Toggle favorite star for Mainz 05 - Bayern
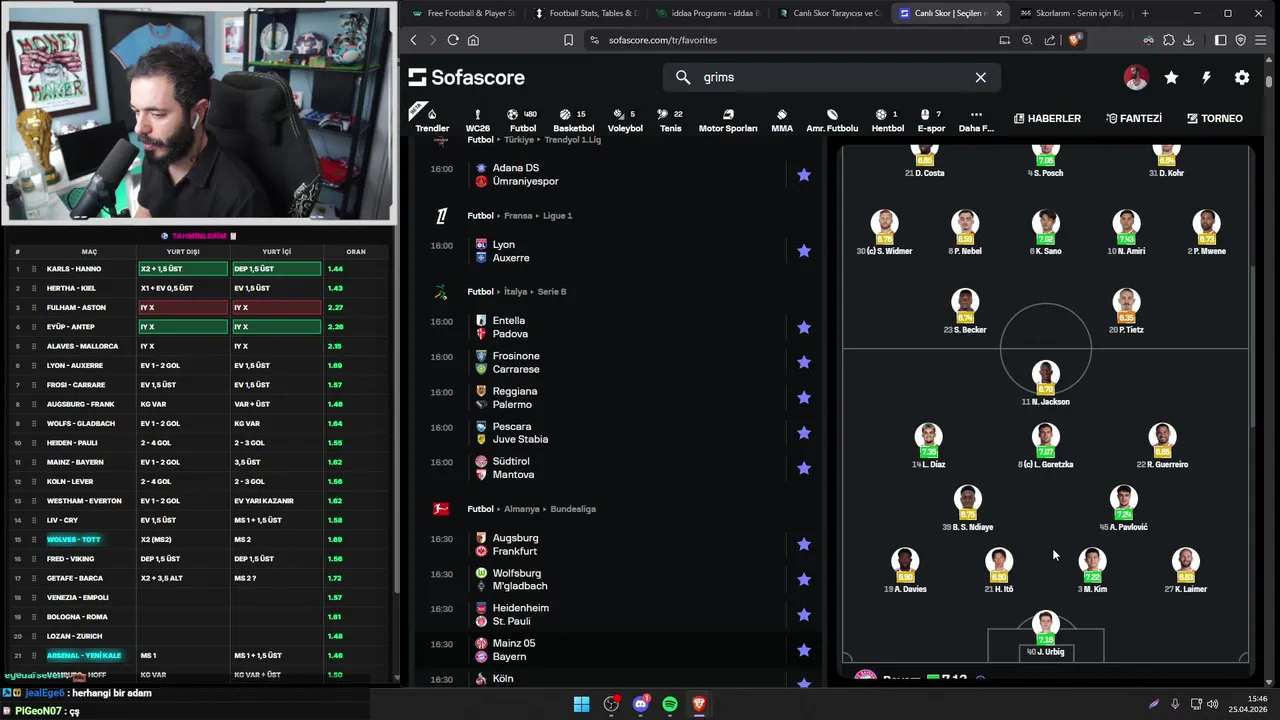 (x=804, y=650)
